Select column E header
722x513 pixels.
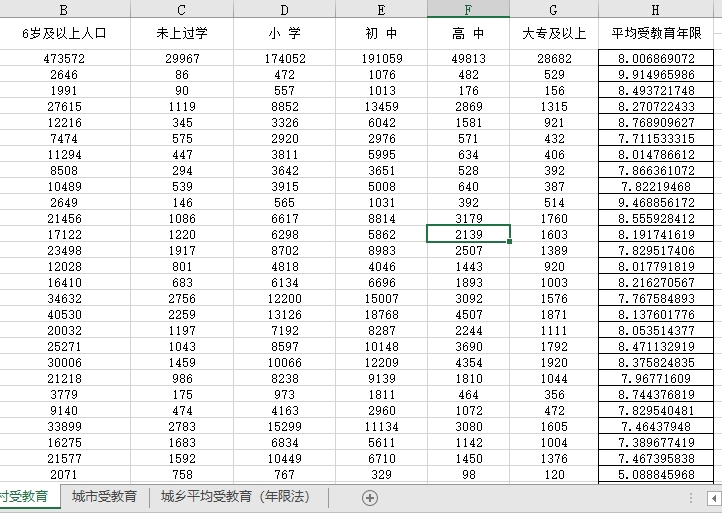click(381, 9)
